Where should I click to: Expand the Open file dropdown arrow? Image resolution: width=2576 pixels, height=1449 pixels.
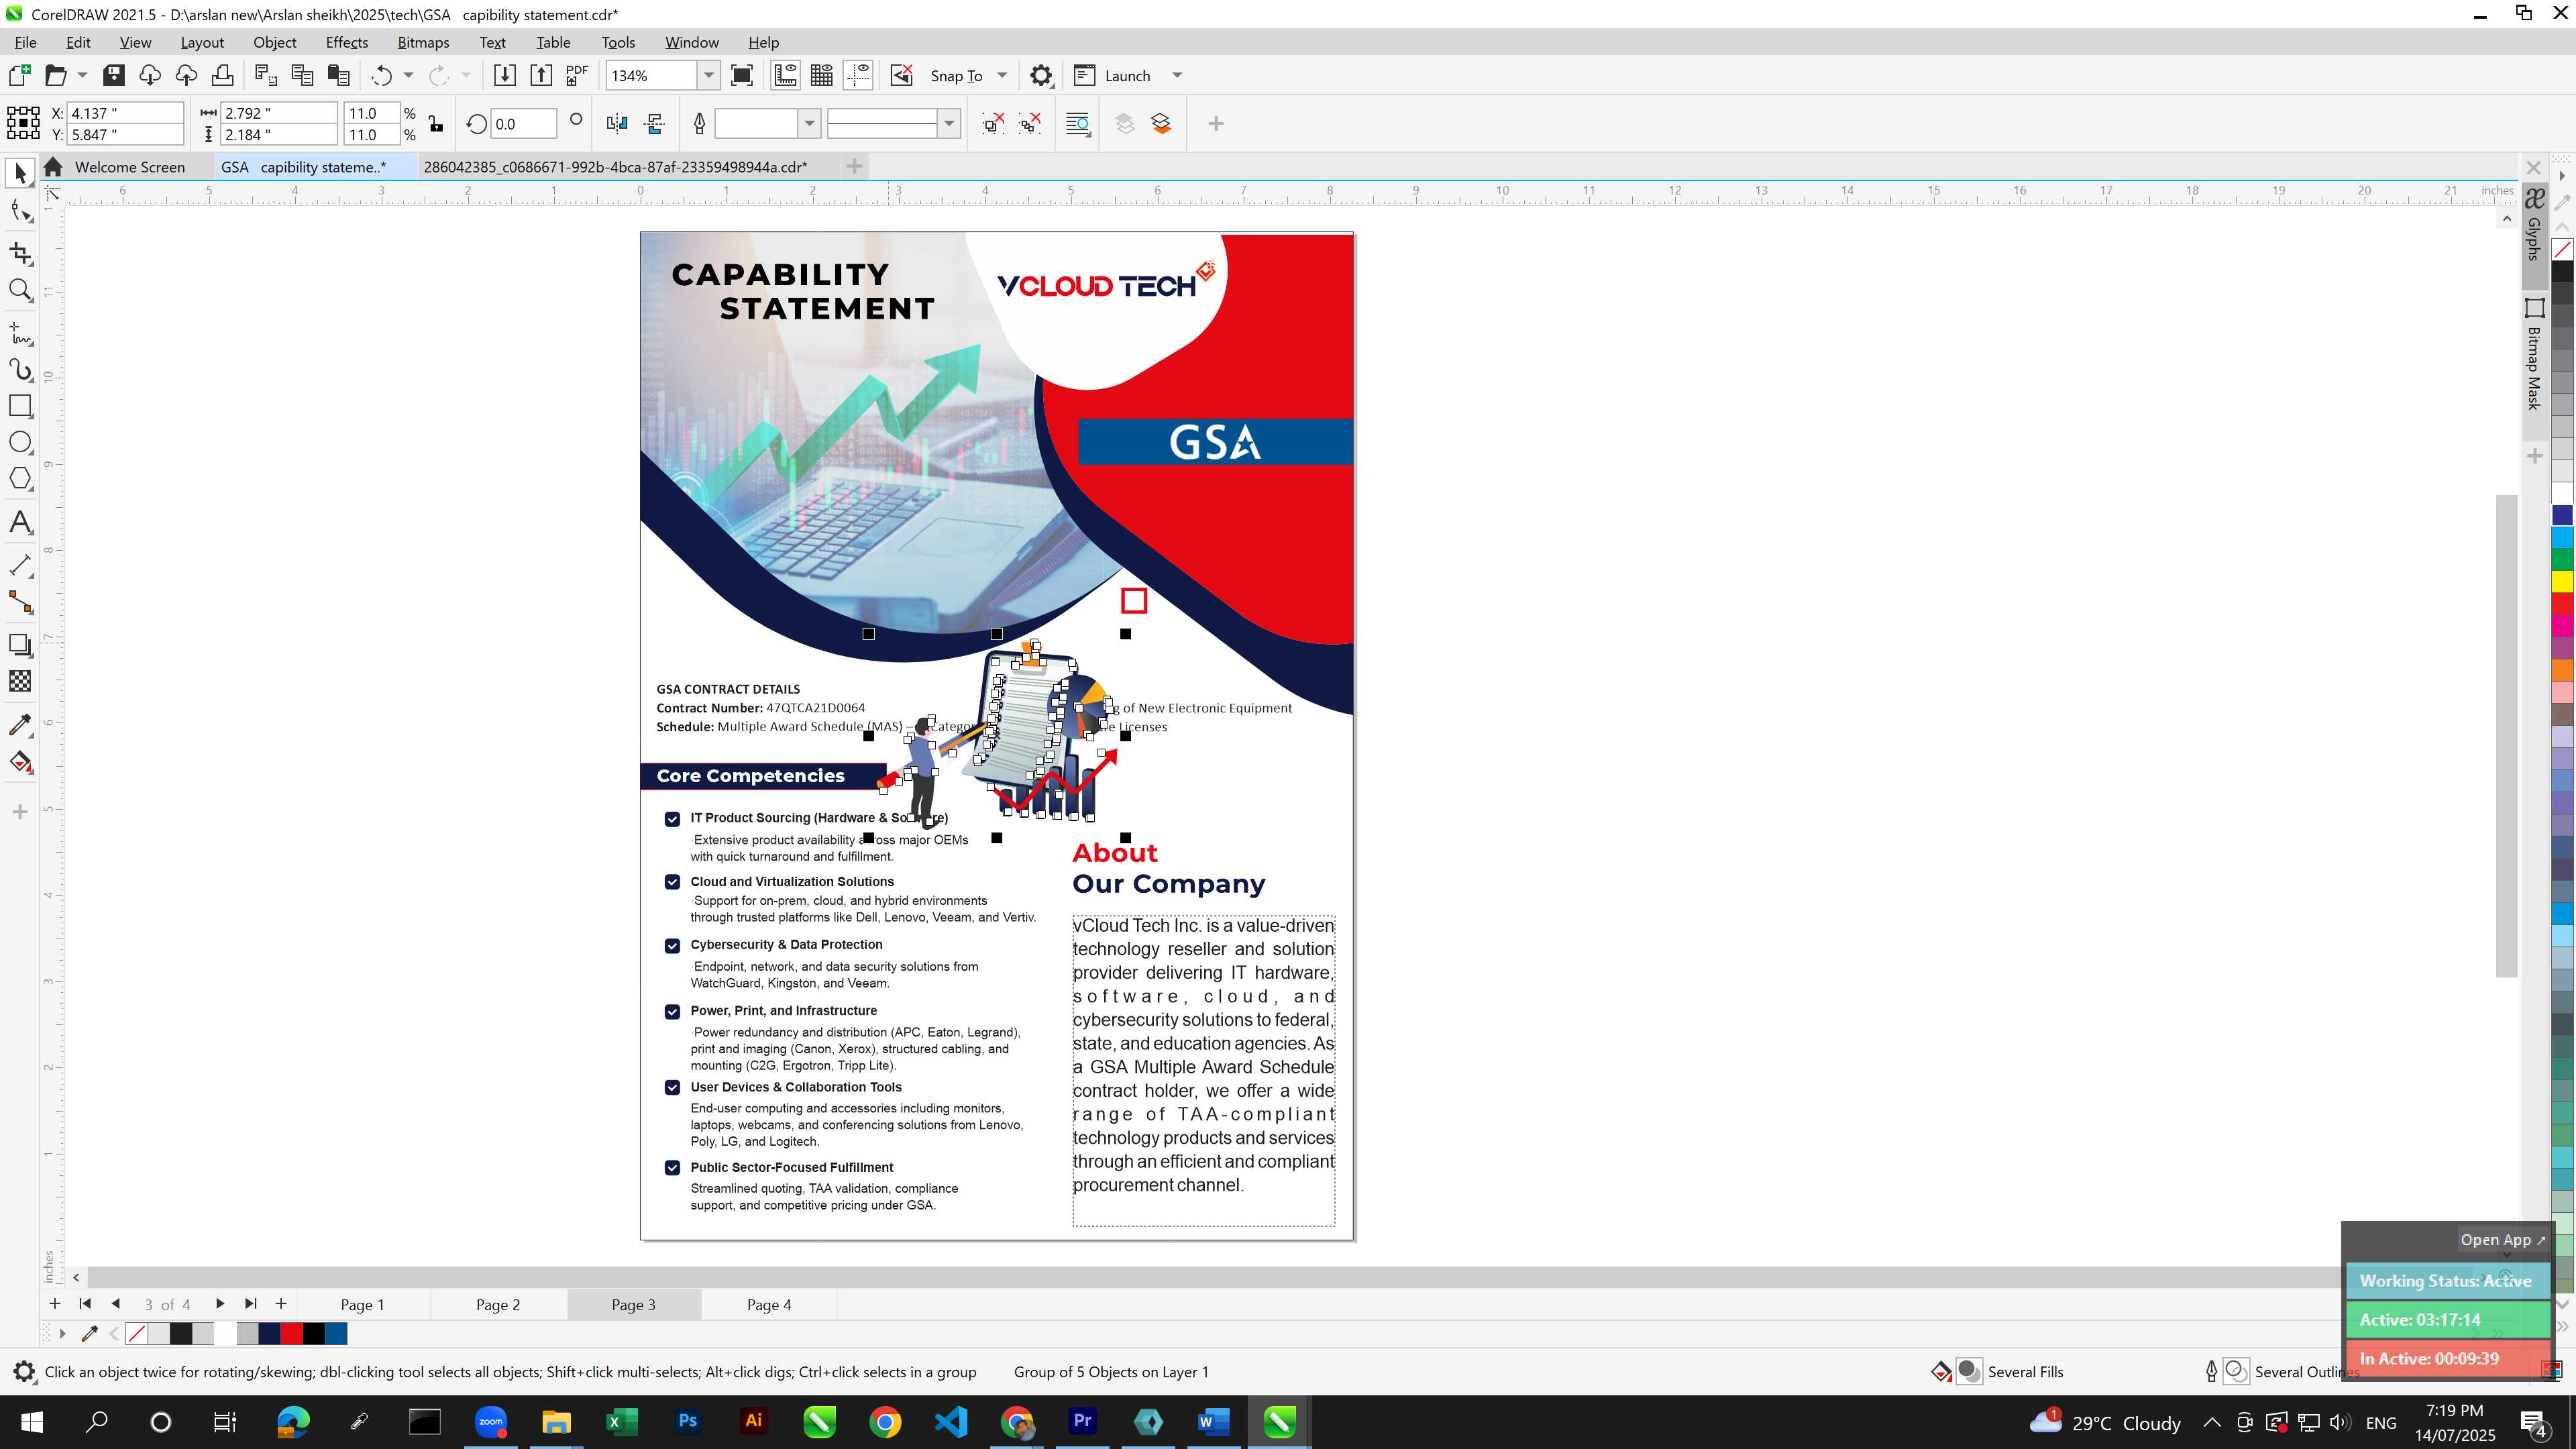82,75
